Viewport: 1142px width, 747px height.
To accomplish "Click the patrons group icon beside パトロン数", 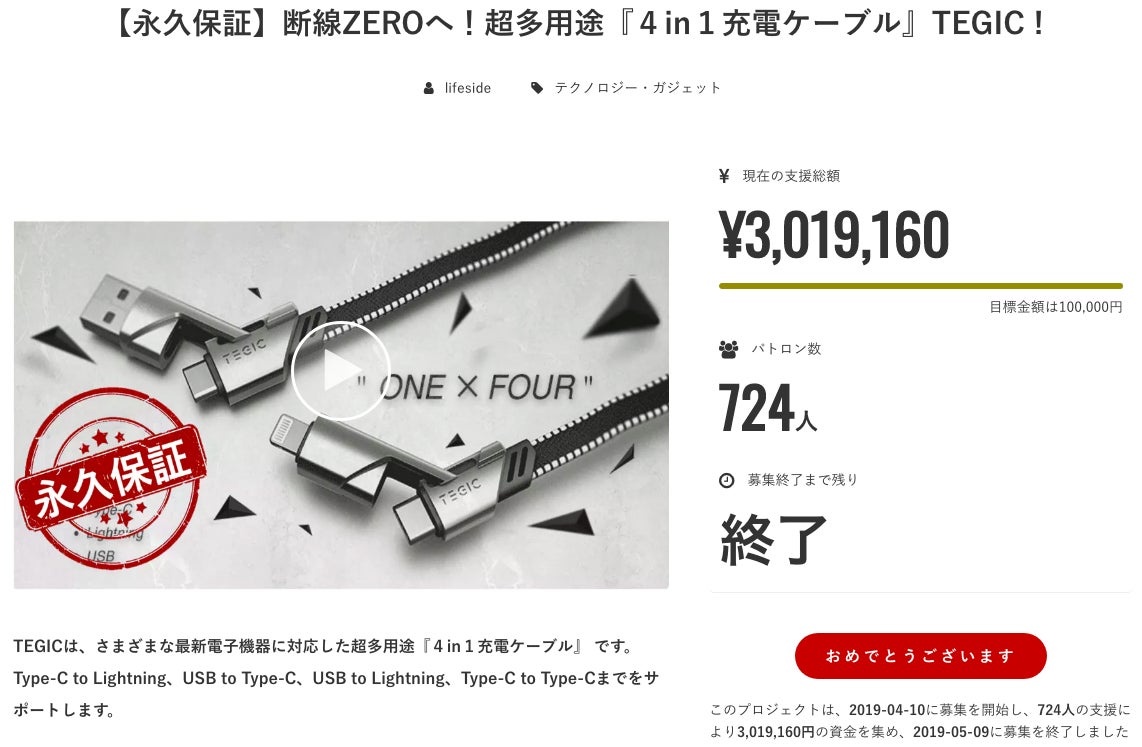I will pyautogui.click(x=728, y=349).
